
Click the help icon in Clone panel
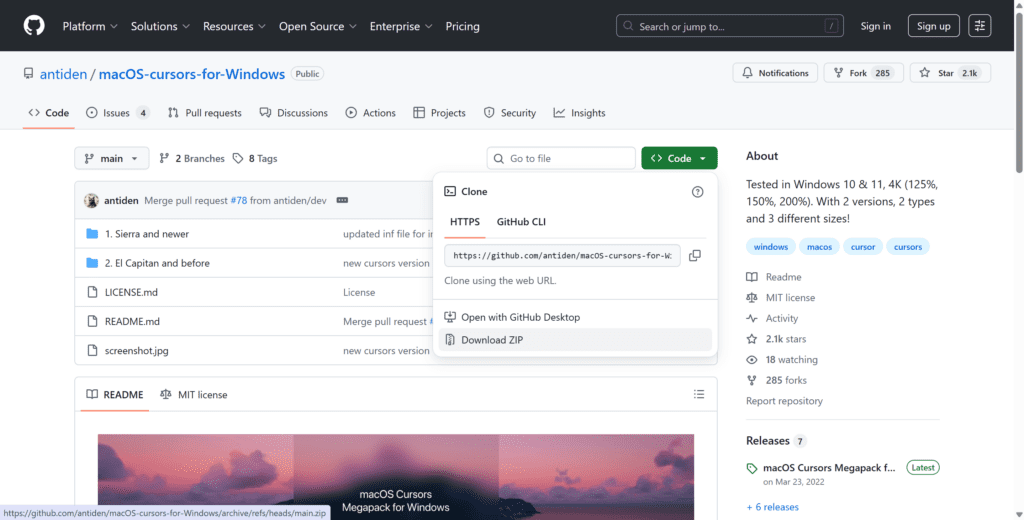tap(698, 191)
